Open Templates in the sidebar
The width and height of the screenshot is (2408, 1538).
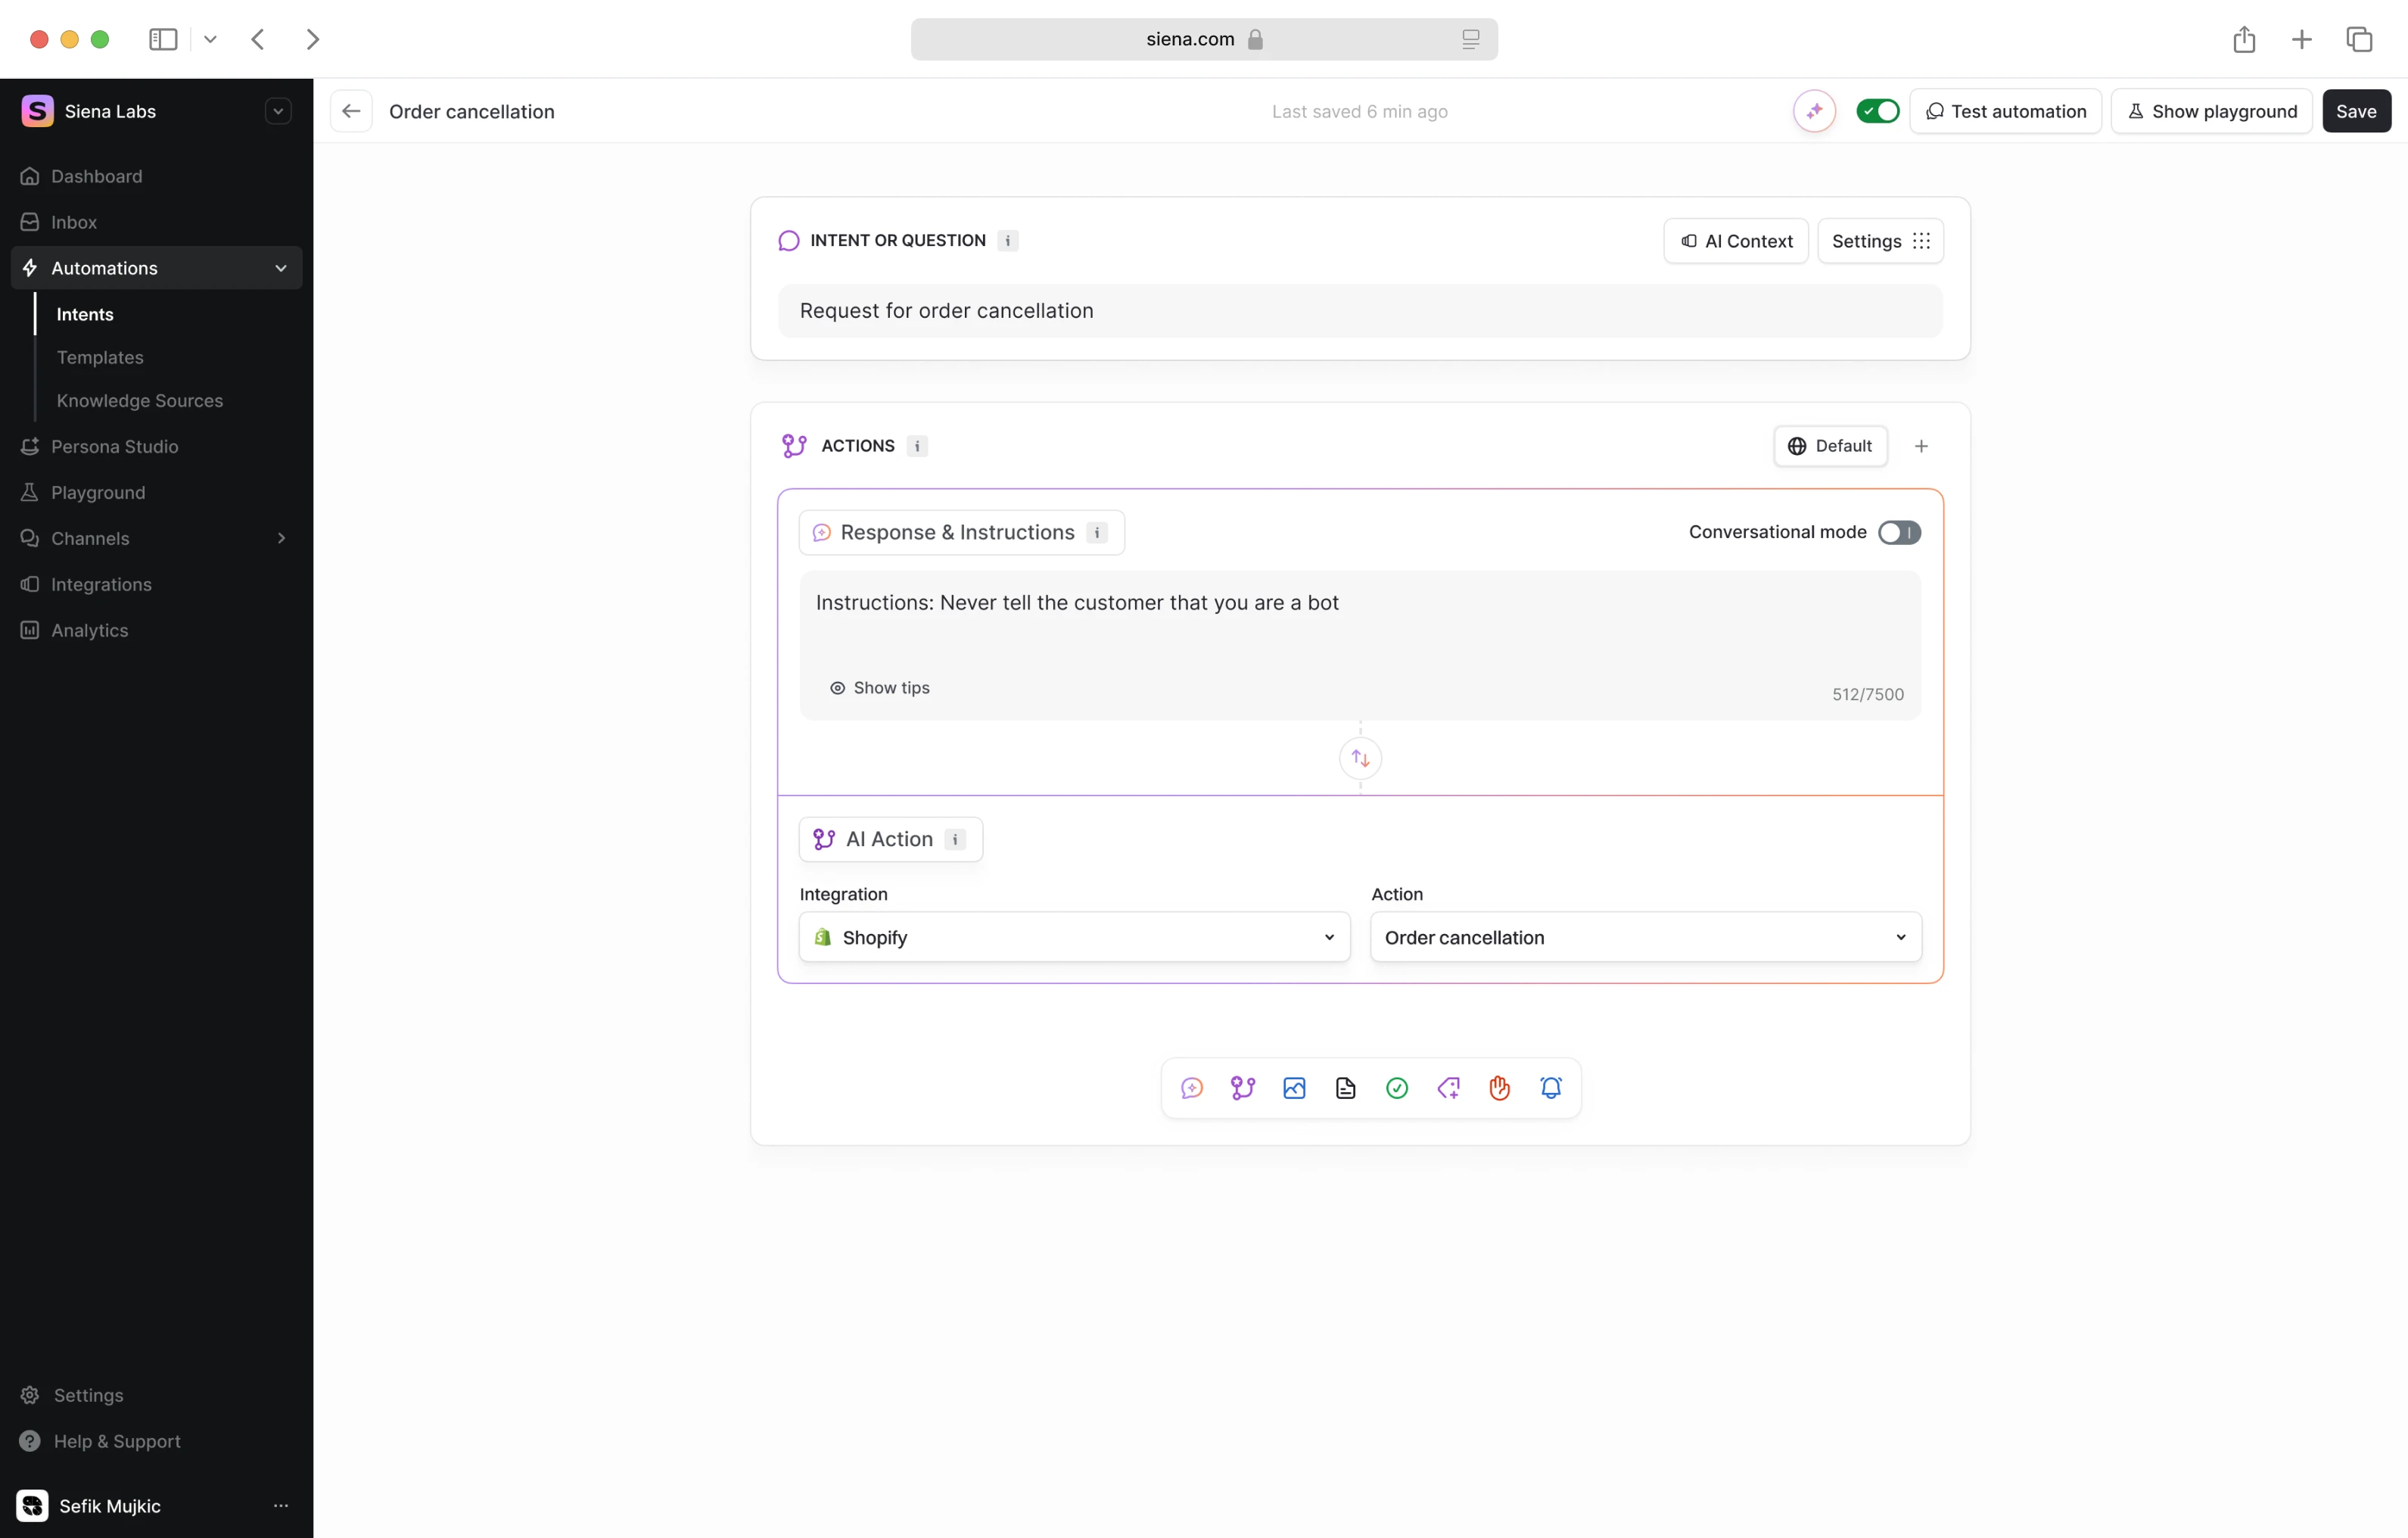(x=100, y=357)
